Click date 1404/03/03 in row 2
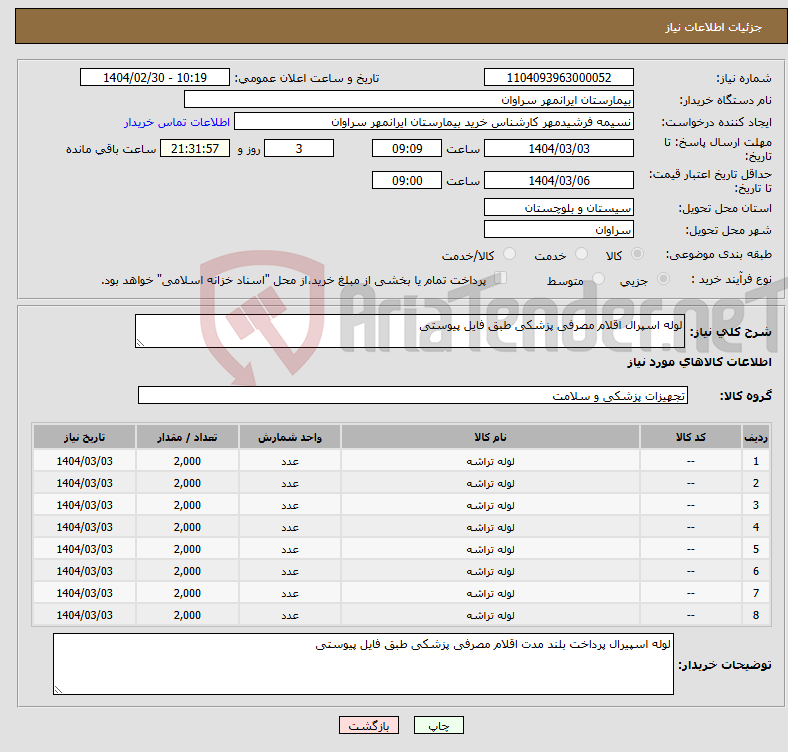 click(84, 483)
